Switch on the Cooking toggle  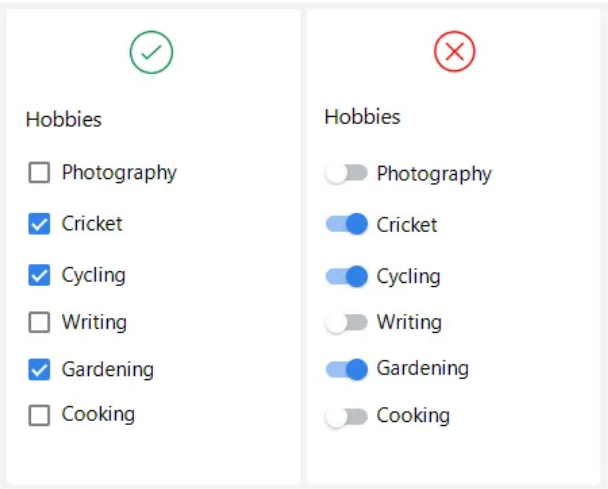(x=346, y=417)
